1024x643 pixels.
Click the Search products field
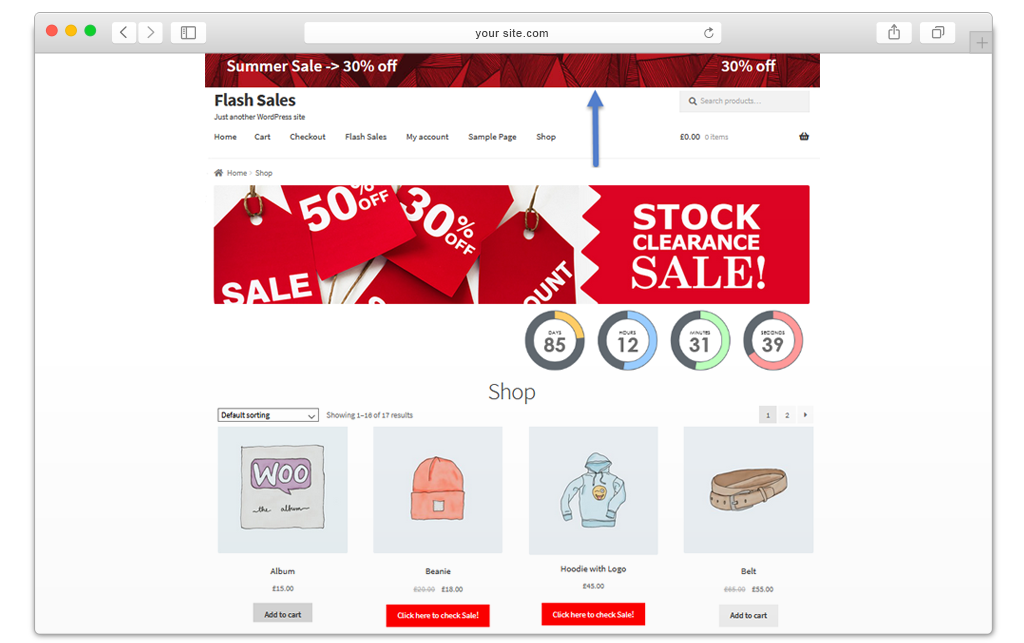point(744,101)
